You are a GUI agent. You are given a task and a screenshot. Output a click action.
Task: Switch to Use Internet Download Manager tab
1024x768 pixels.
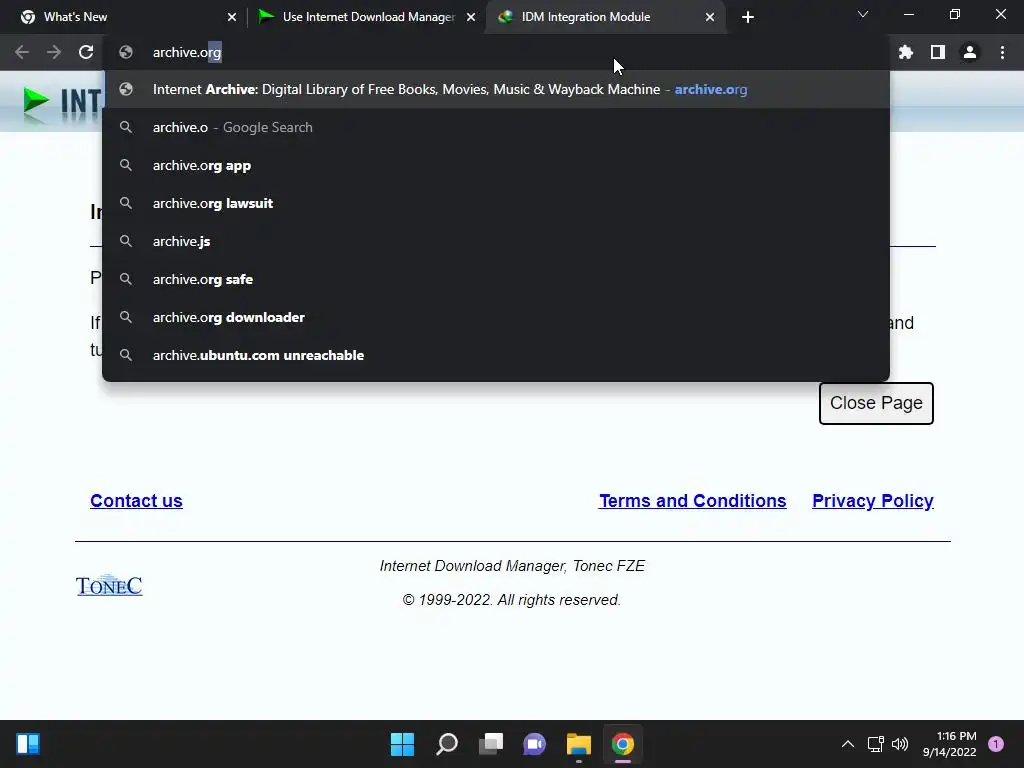click(366, 17)
